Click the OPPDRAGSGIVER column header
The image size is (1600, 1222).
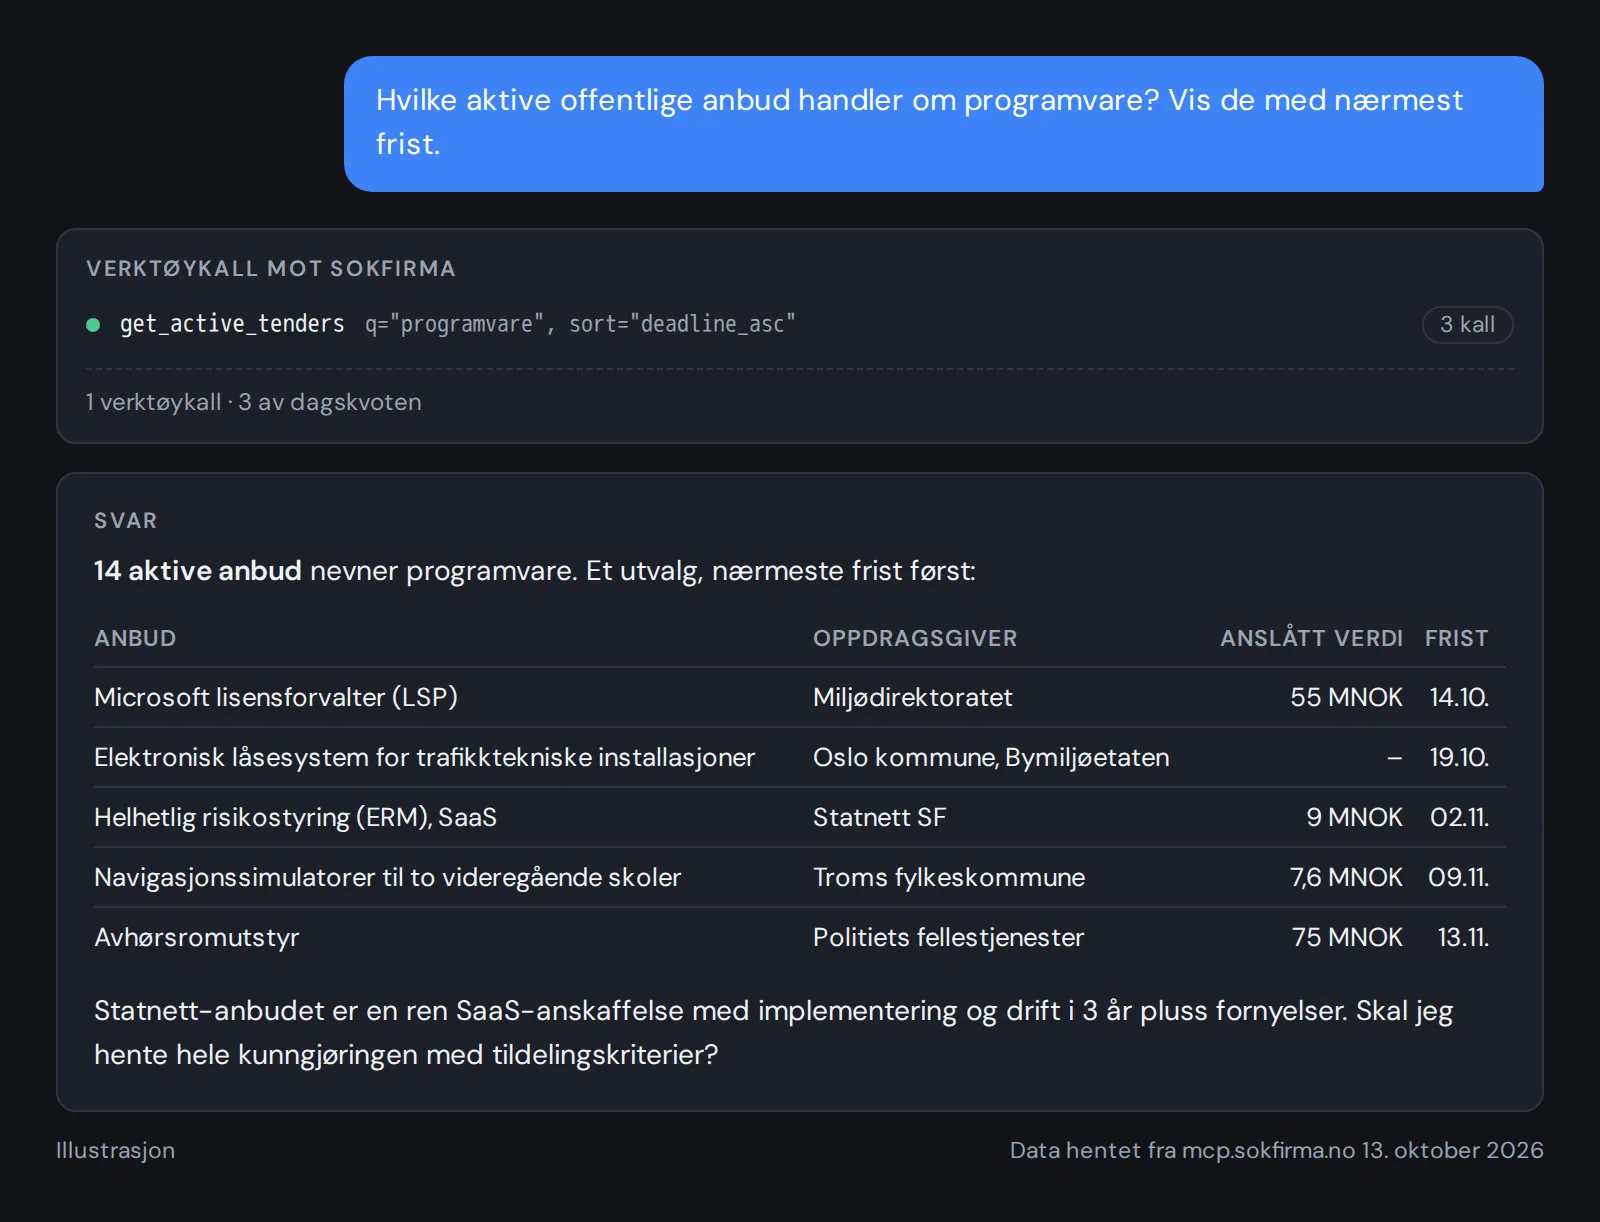click(x=915, y=639)
